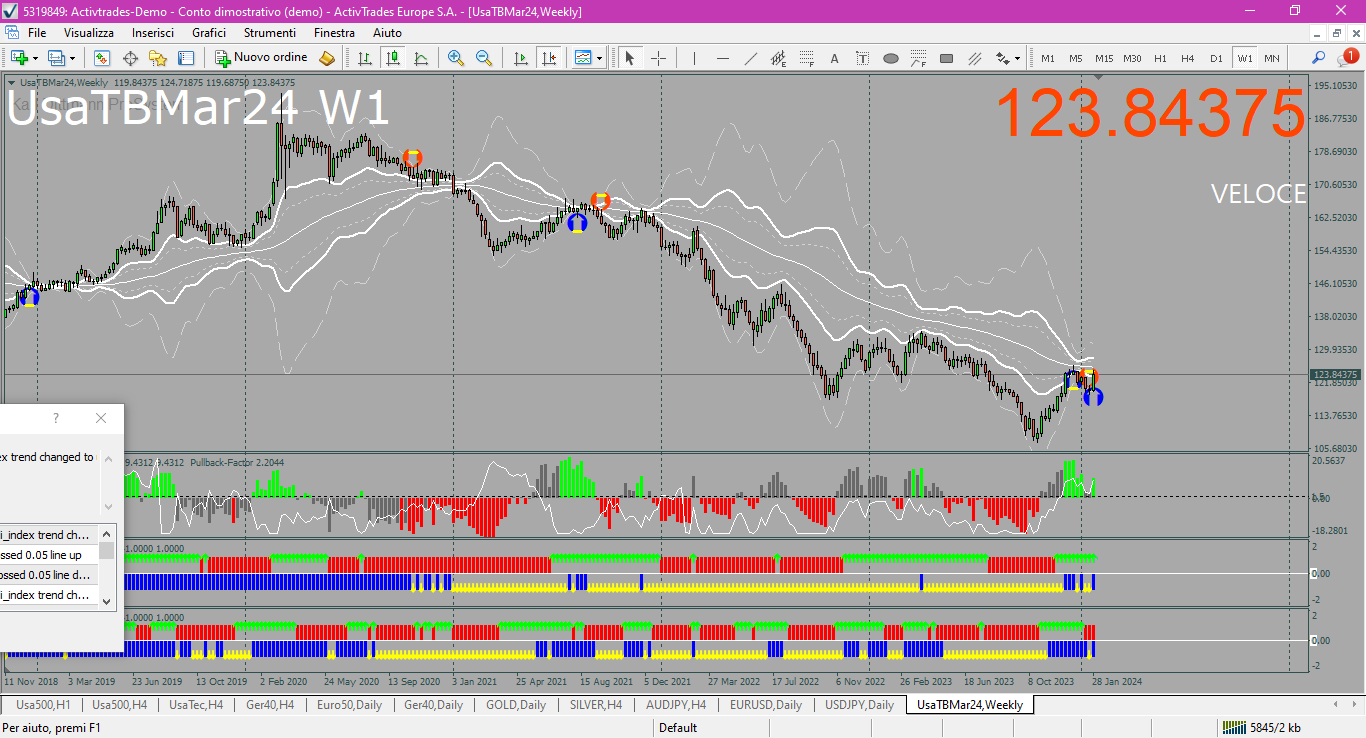Toggle chart auto scroll
Image resolution: width=1366 pixels, height=738 pixels.
(x=520, y=58)
